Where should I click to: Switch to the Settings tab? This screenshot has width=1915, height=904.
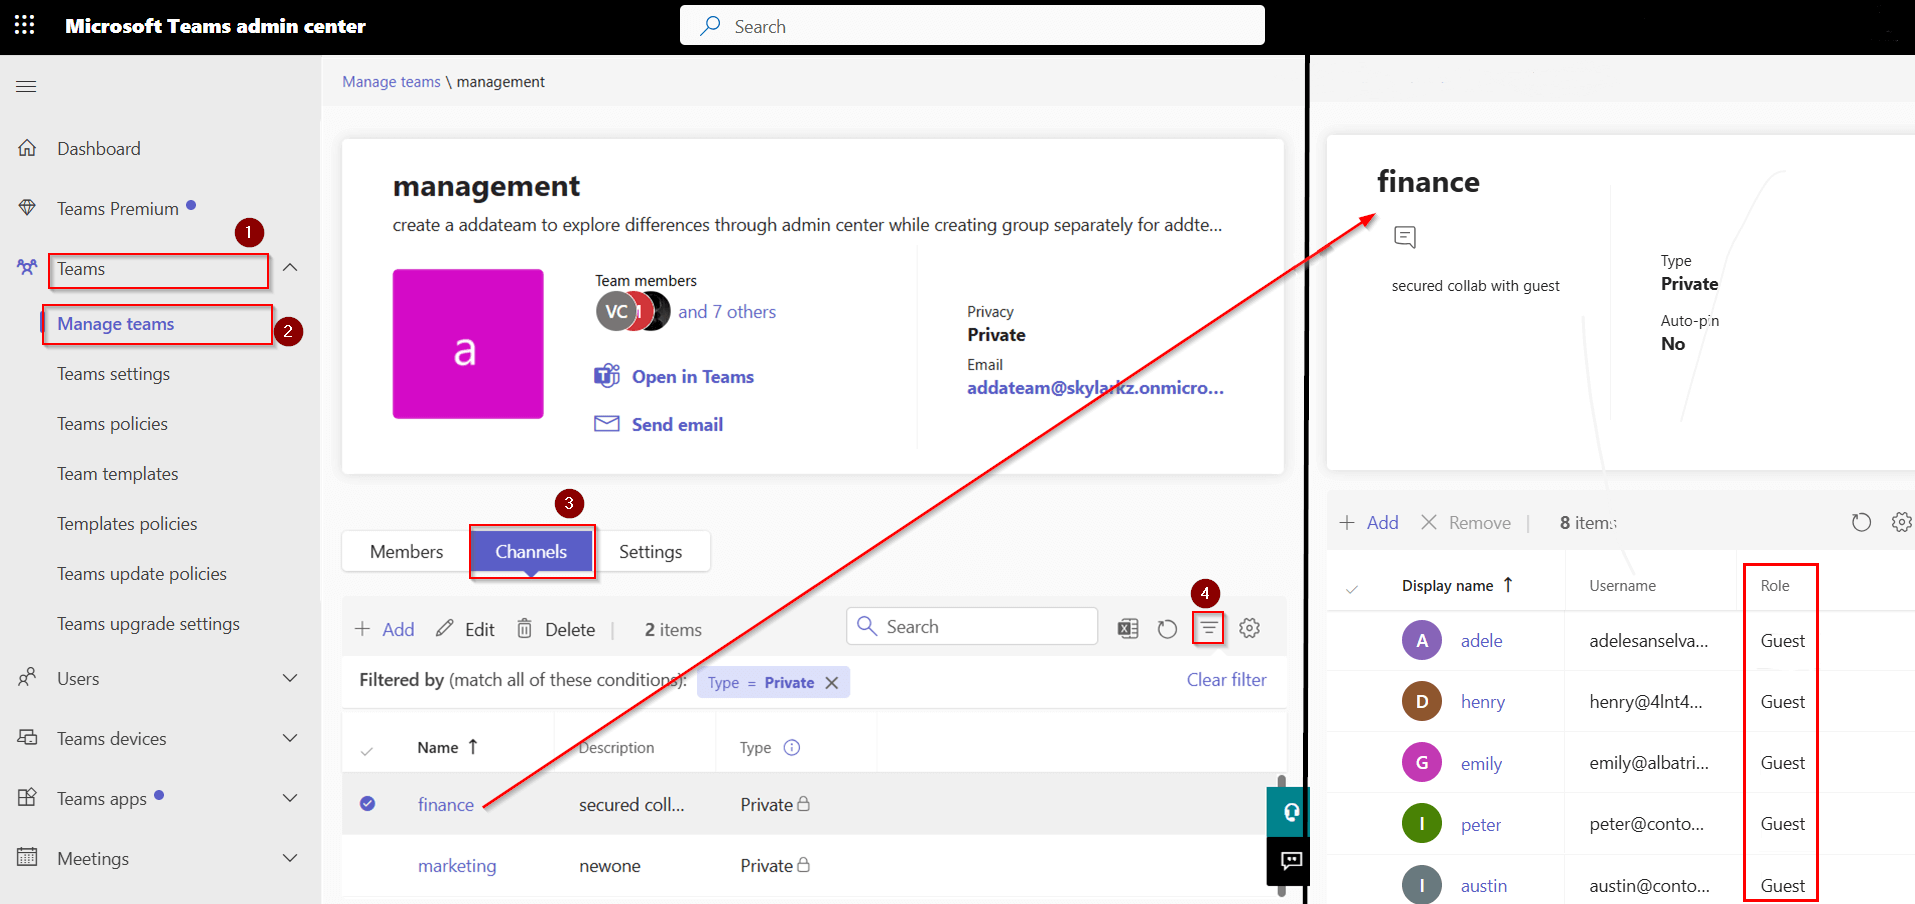tap(650, 551)
